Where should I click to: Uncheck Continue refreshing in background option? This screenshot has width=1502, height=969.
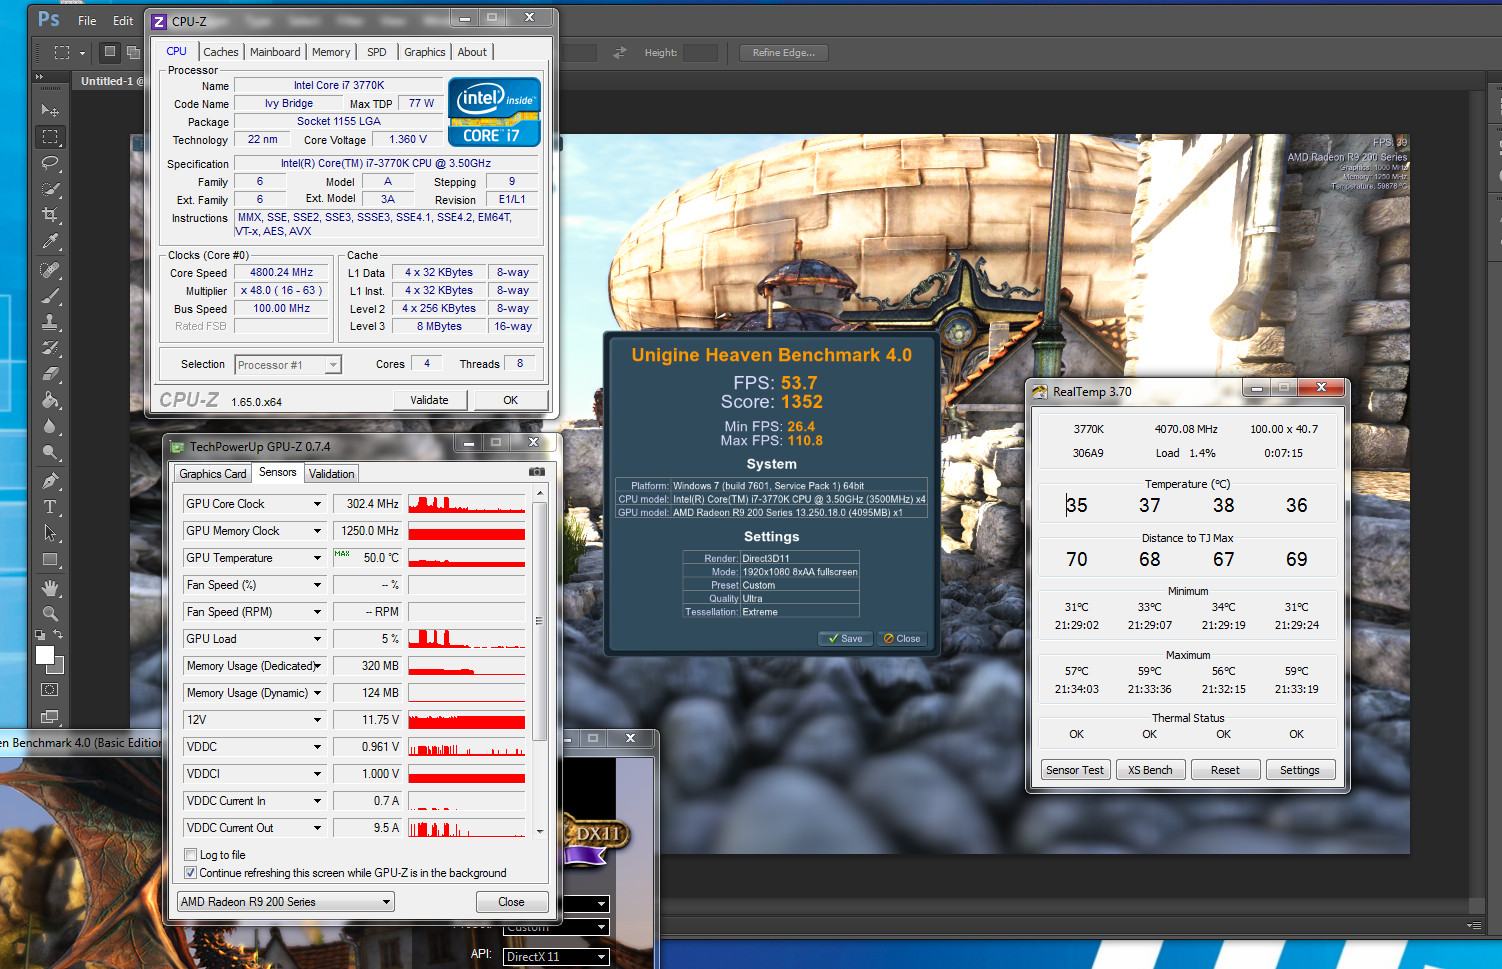190,873
